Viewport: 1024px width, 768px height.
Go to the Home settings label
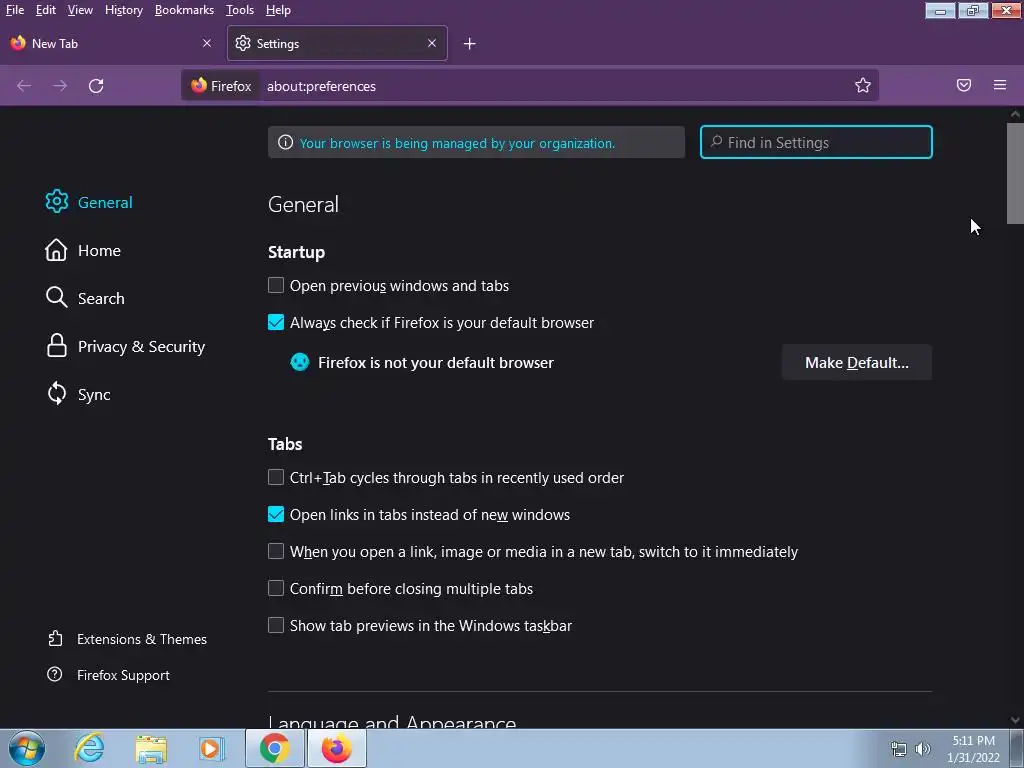pos(99,250)
